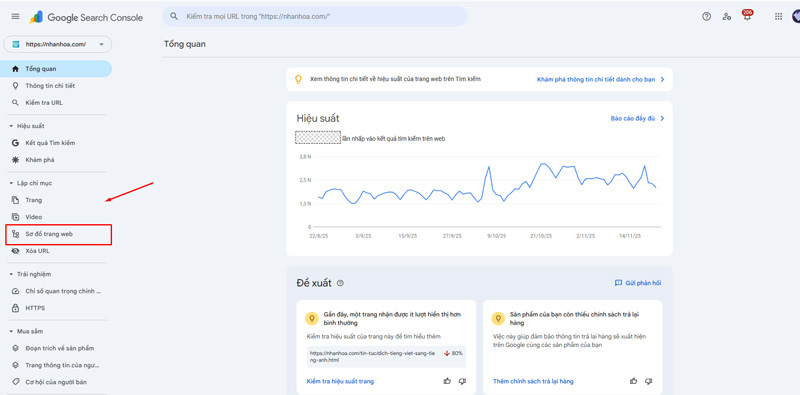Click the lightbulb icon in insights banner

[x=298, y=80]
